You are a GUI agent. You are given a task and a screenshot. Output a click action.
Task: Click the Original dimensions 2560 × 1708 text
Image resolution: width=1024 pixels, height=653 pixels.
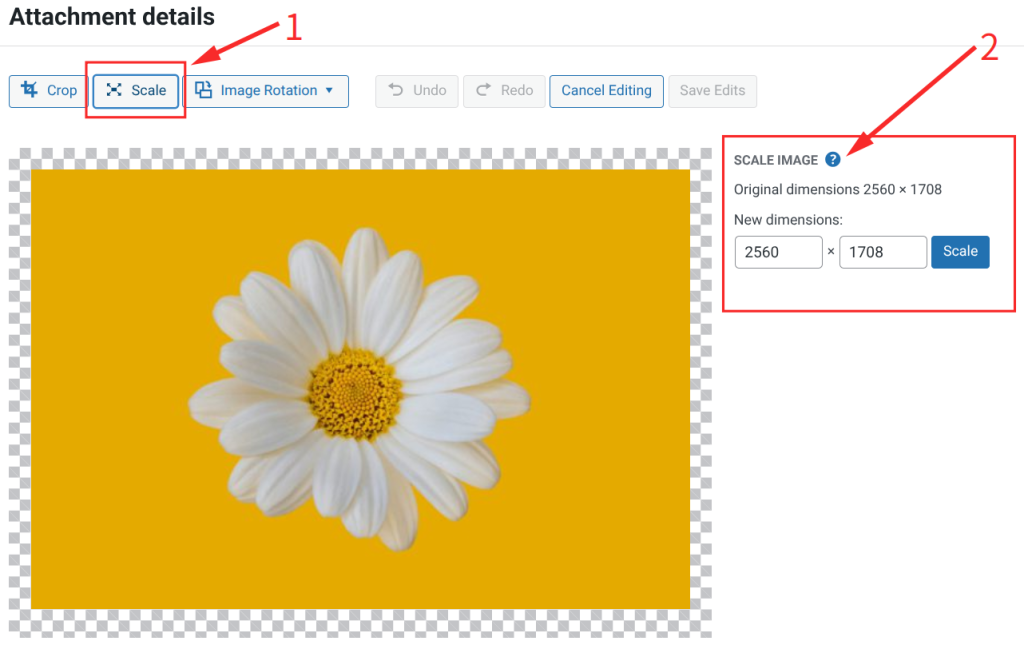tap(837, 189)
